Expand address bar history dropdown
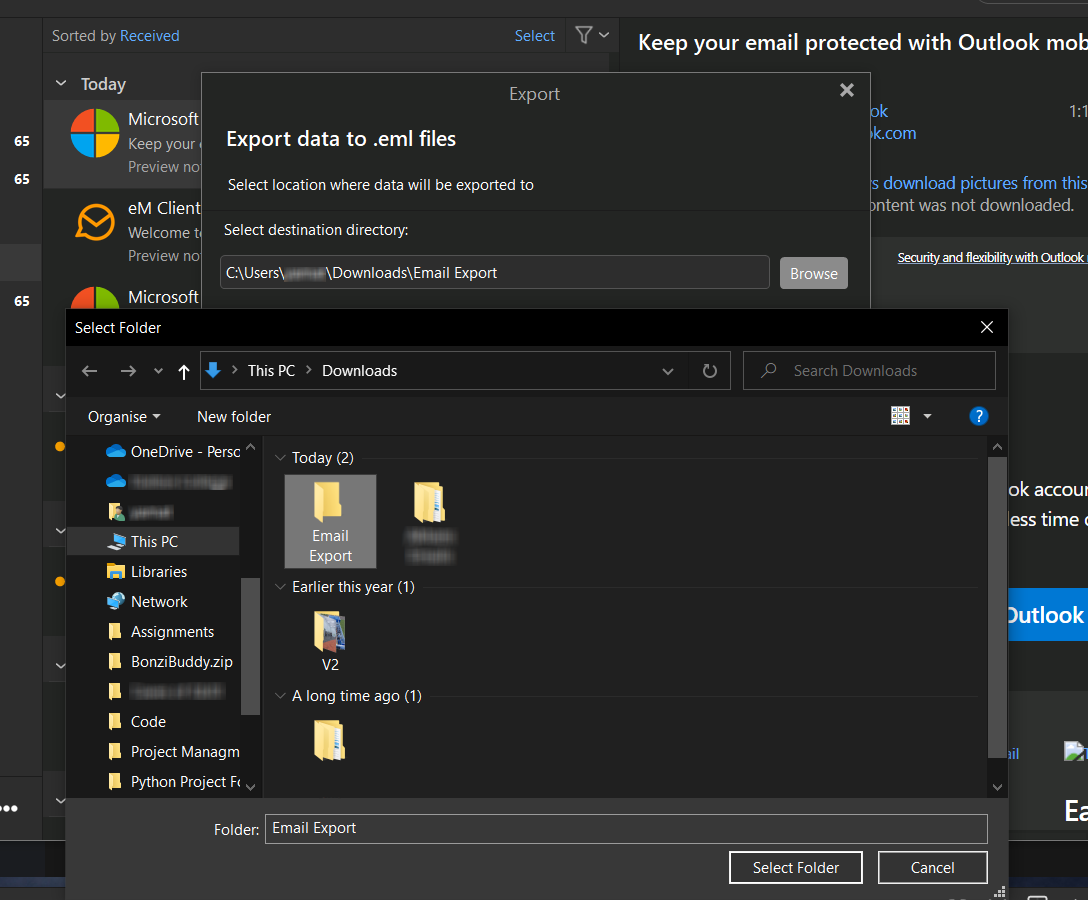Screen dimensions: 1088x900 click(668, 371)
